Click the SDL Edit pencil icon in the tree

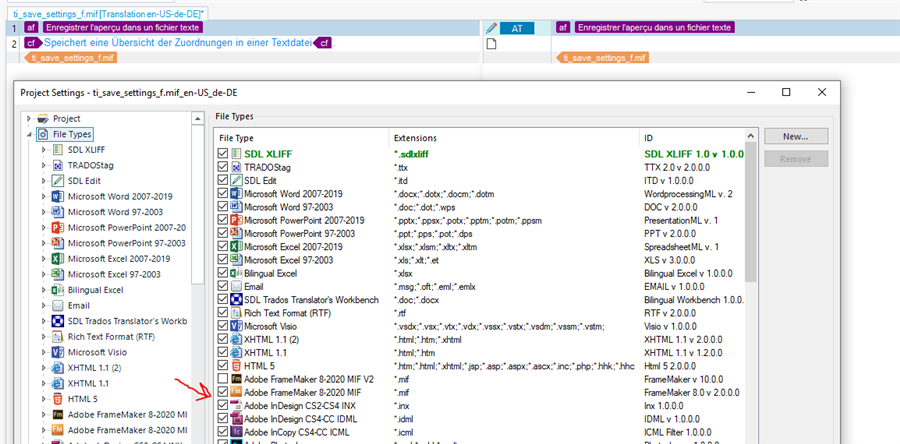coord(57,181)
